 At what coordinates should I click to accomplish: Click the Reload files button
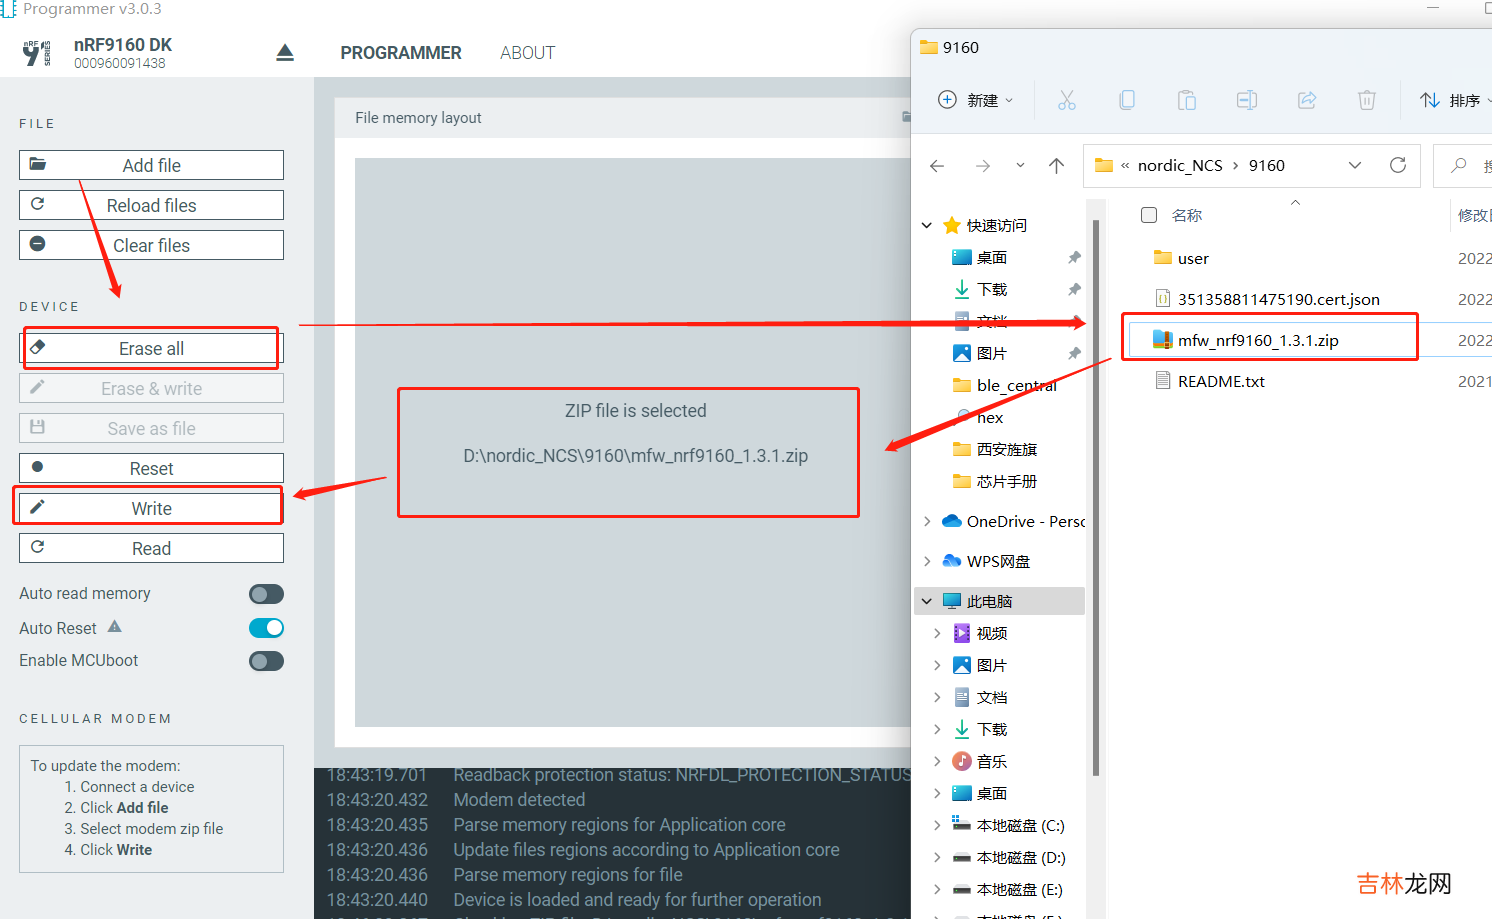[151, 205]
